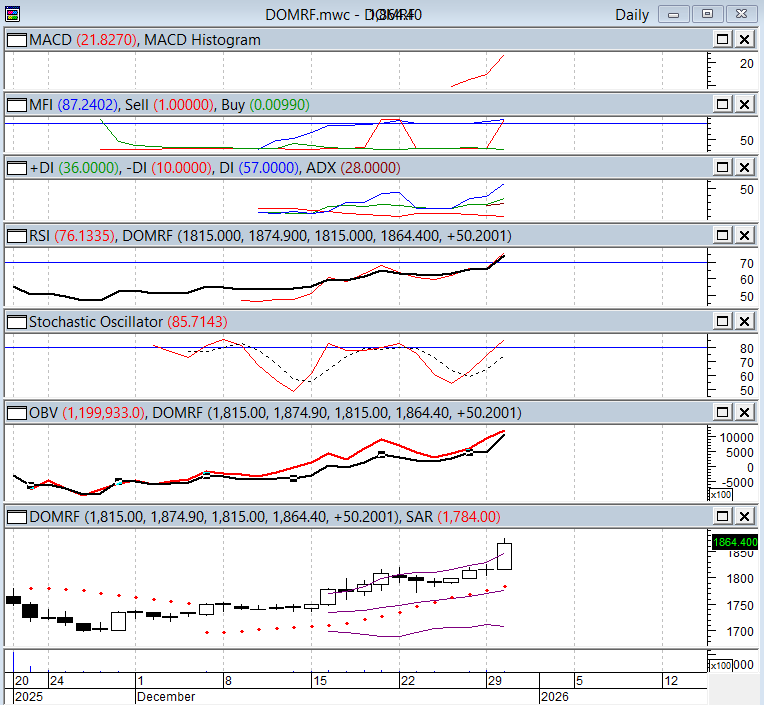764x705 pixels.
Task: Maximize the OBV panel
Action: 722,412
